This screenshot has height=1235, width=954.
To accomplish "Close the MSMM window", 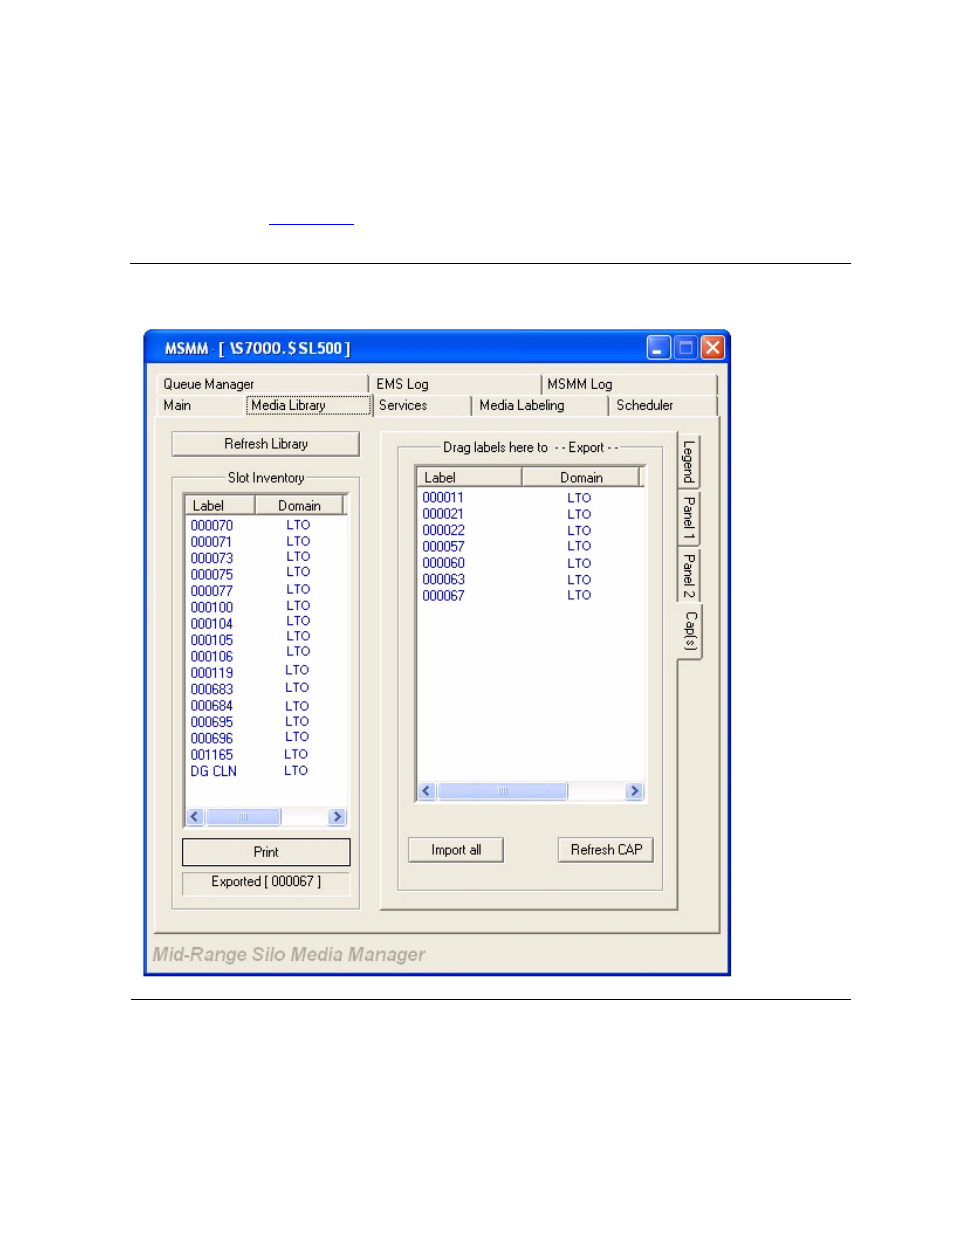I will (712, 348).
